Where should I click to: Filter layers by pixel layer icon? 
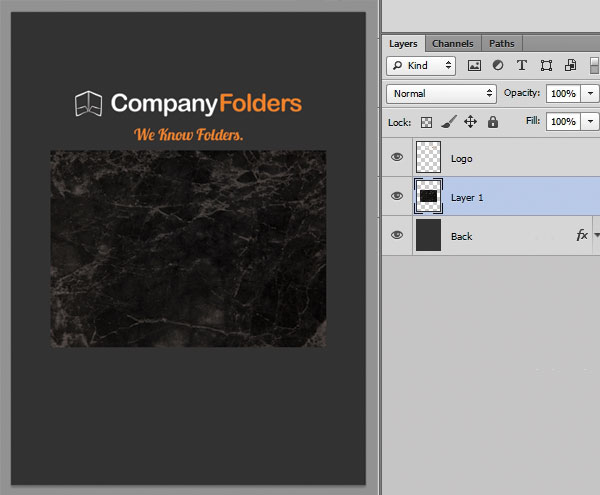(474, 65)
